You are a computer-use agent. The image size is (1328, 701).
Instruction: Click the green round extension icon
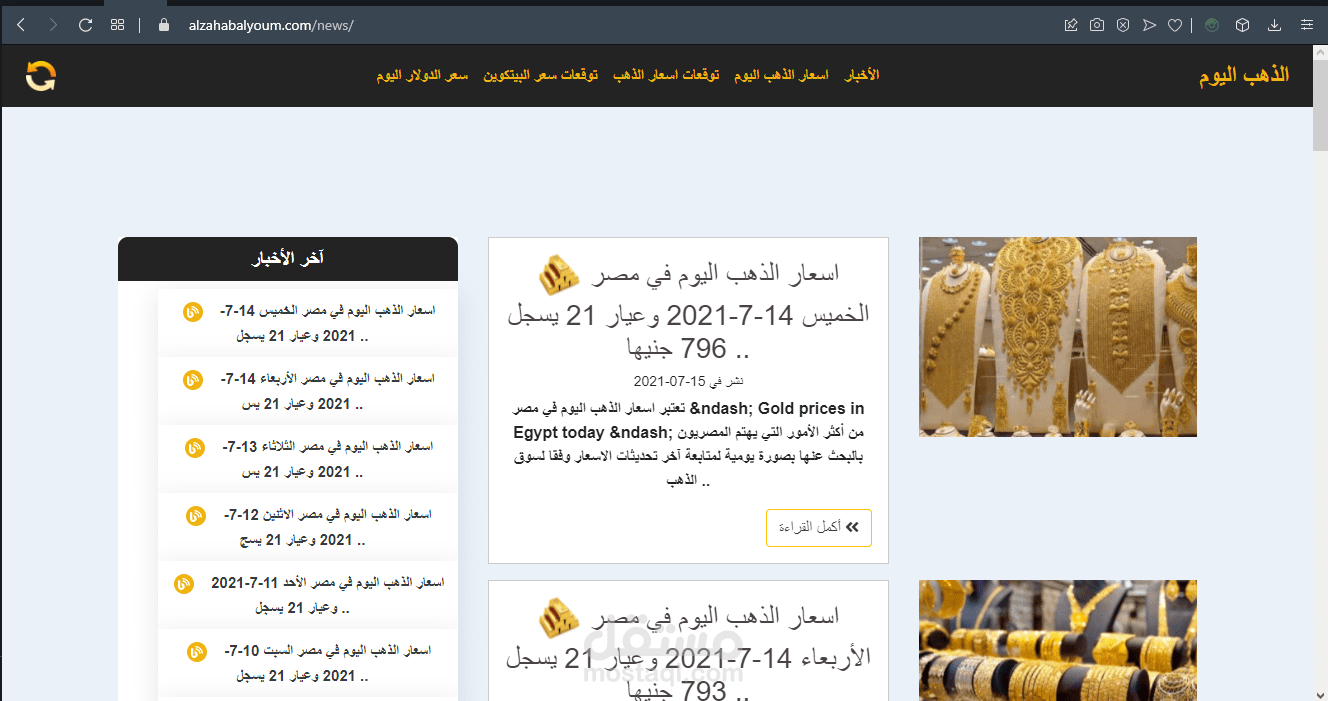(1212, 25)
